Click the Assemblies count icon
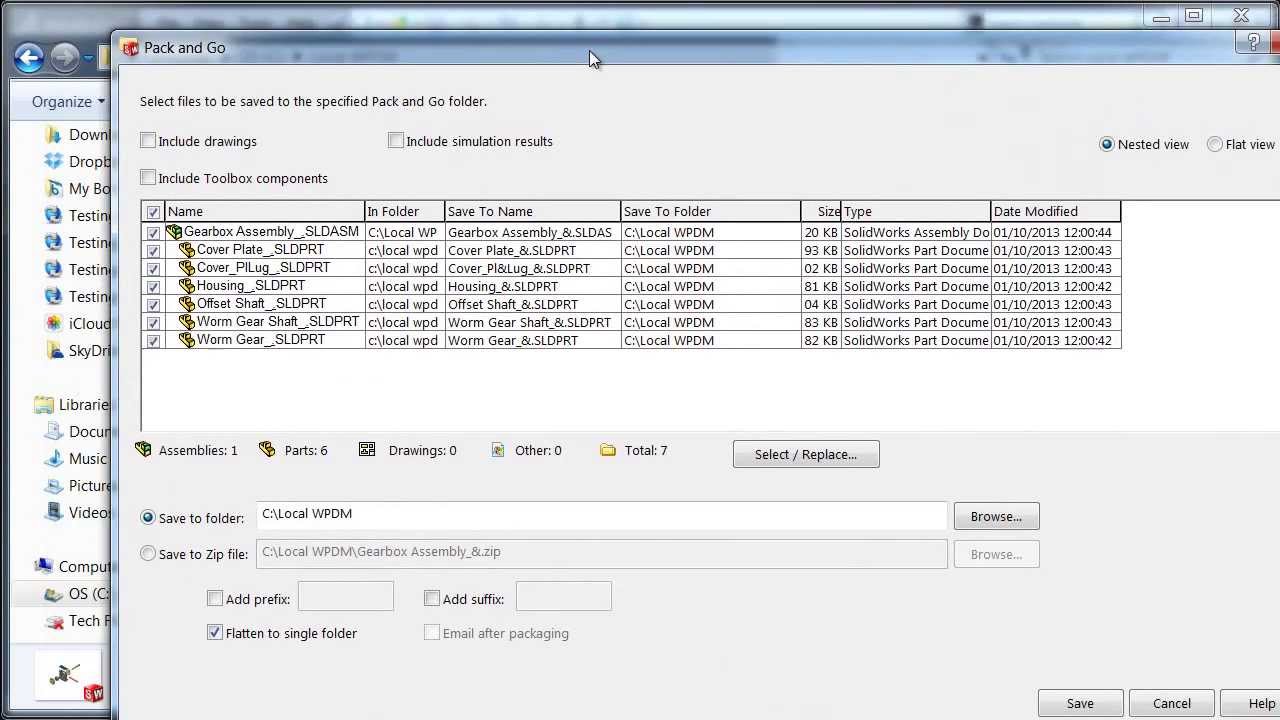The width and height of the screenshot is (1280, 720). (144, 450)
